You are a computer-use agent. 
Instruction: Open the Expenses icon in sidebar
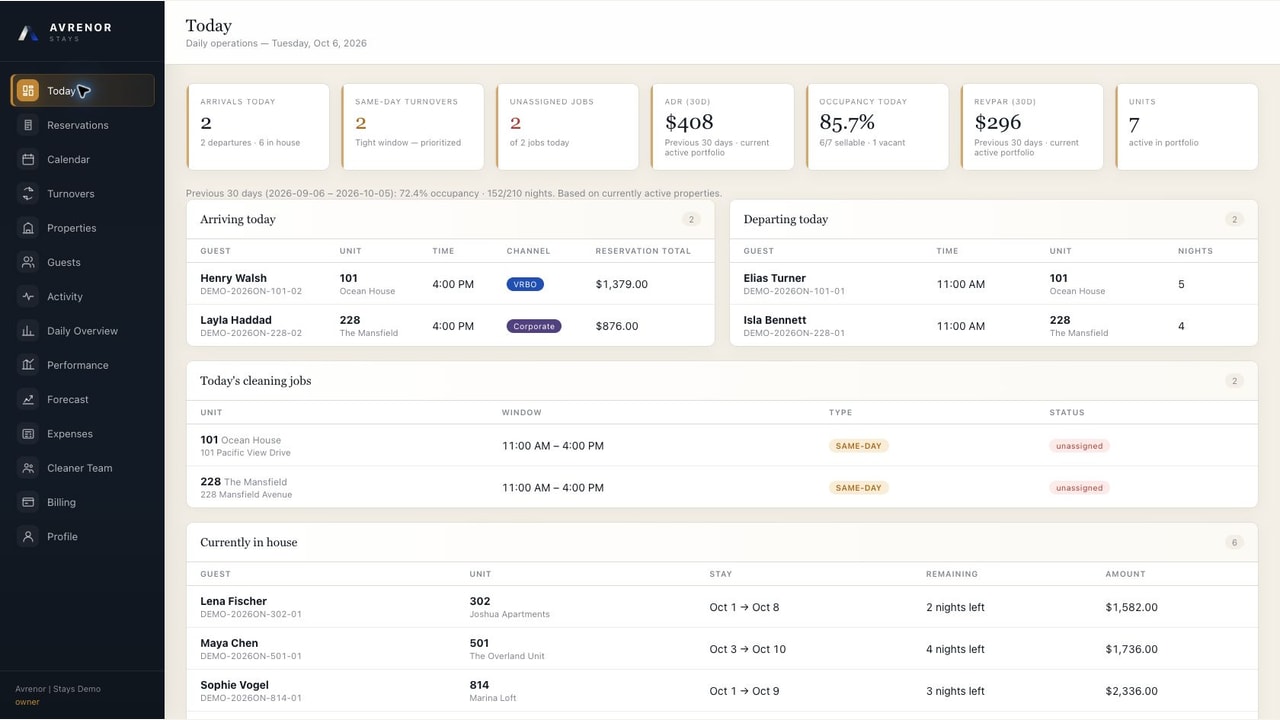tap(28, 434)
